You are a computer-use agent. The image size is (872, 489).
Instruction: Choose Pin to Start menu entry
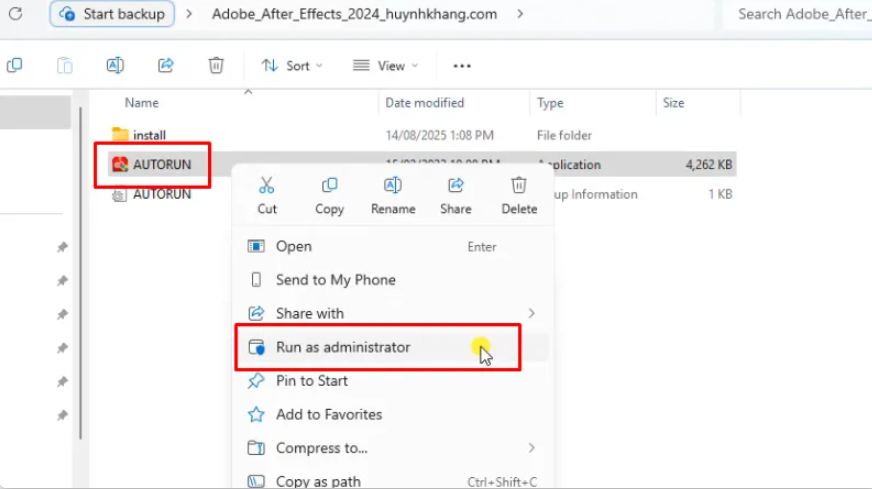312,380
